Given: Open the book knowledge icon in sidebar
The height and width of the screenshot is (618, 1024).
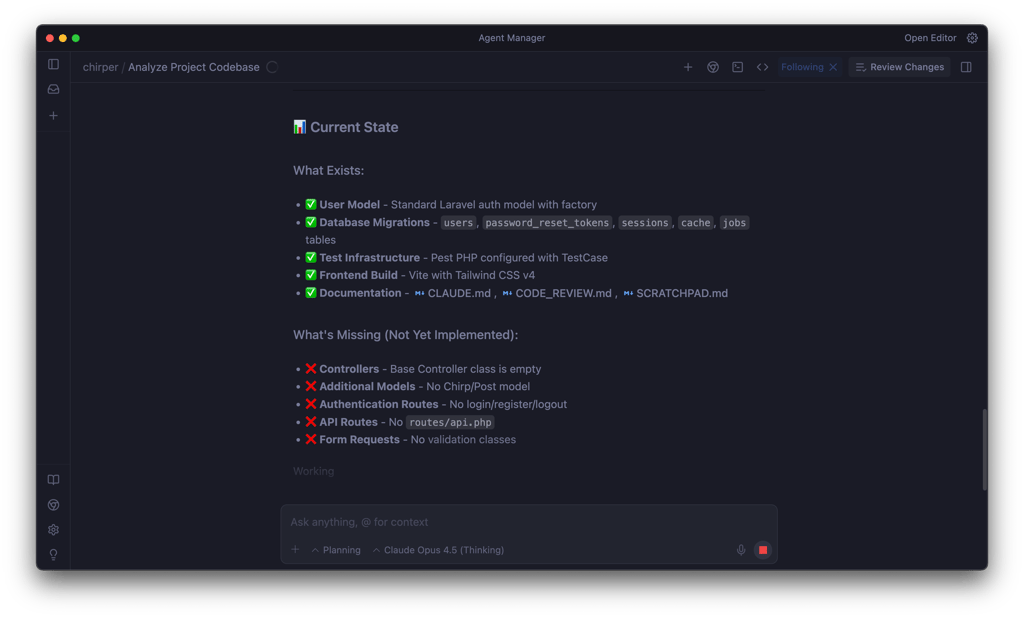Looking at the screenshot, I should click(x=54, y=480).
